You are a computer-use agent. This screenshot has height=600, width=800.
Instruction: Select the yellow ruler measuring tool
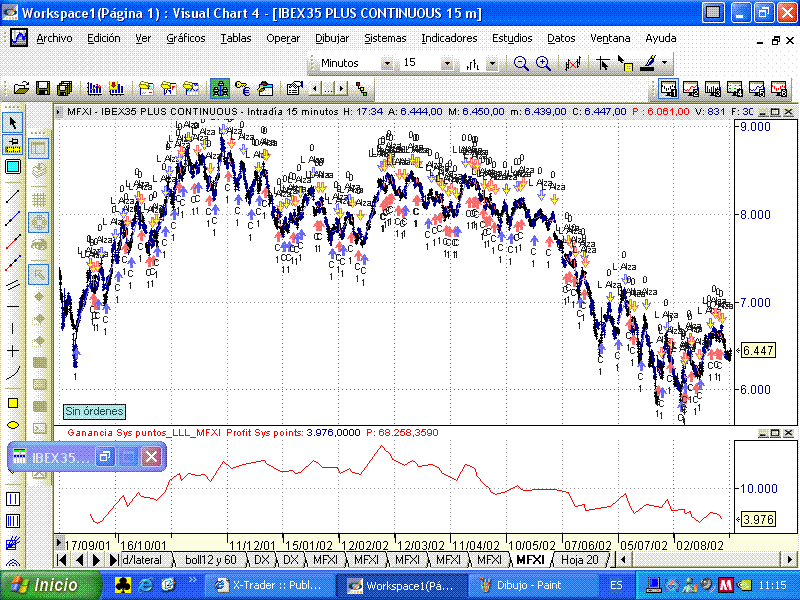13,144
